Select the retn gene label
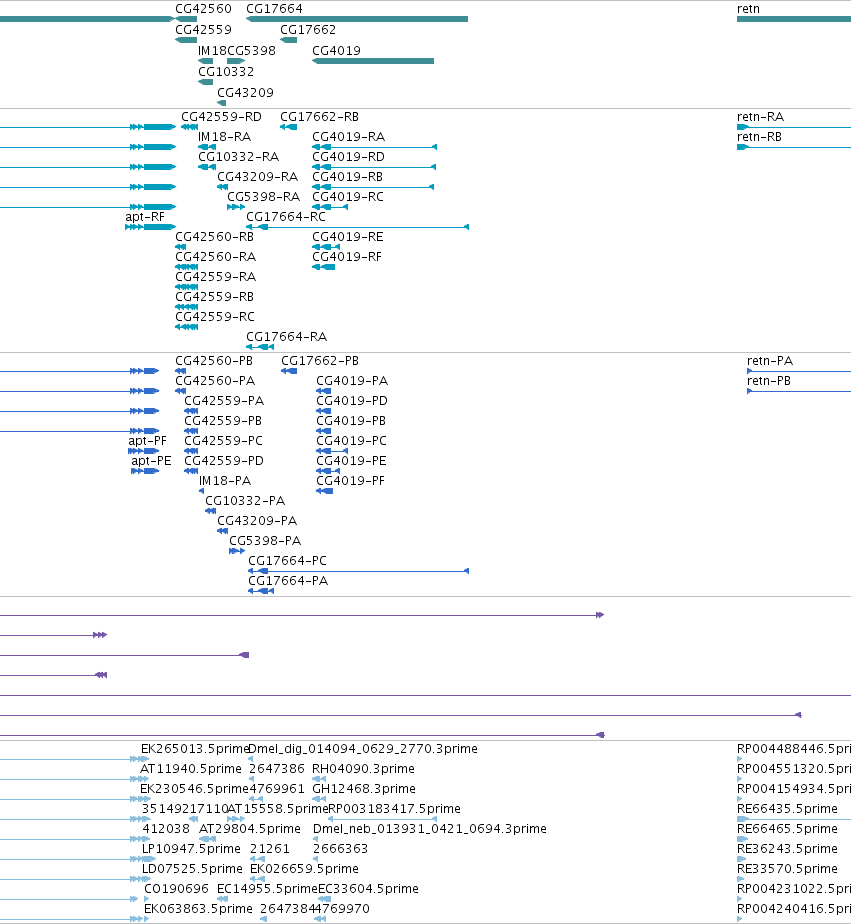This screenshot has width=851, height=924. coord(748,9)
